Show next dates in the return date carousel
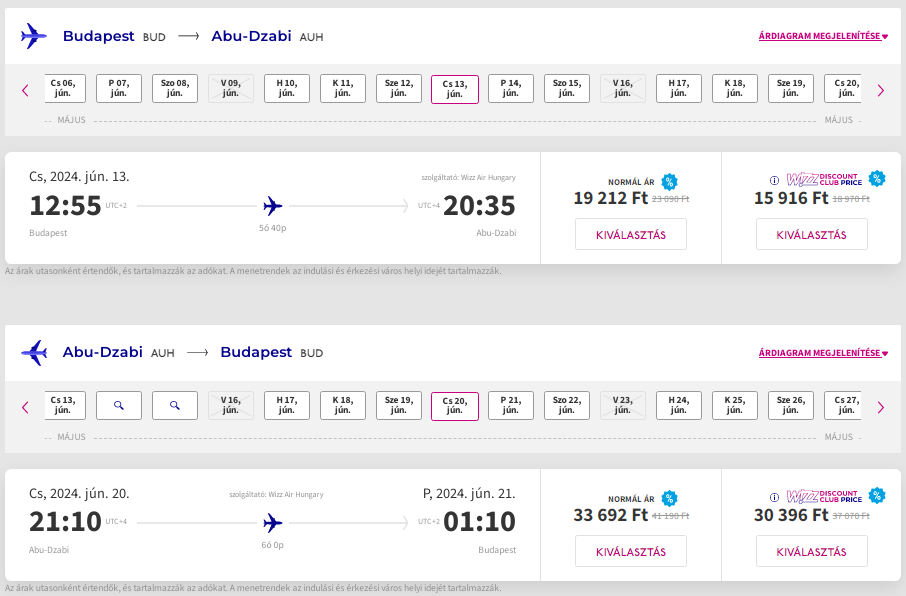 tap(881, 407)
